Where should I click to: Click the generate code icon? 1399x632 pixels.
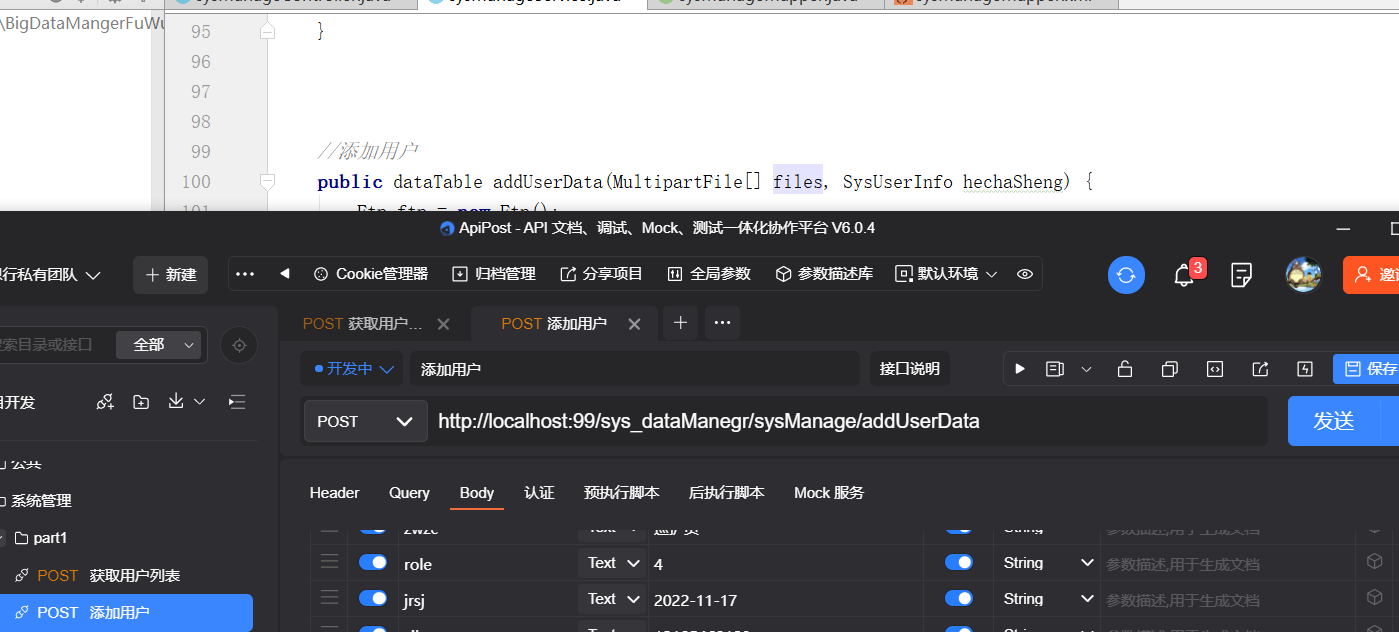(1214, 369)
